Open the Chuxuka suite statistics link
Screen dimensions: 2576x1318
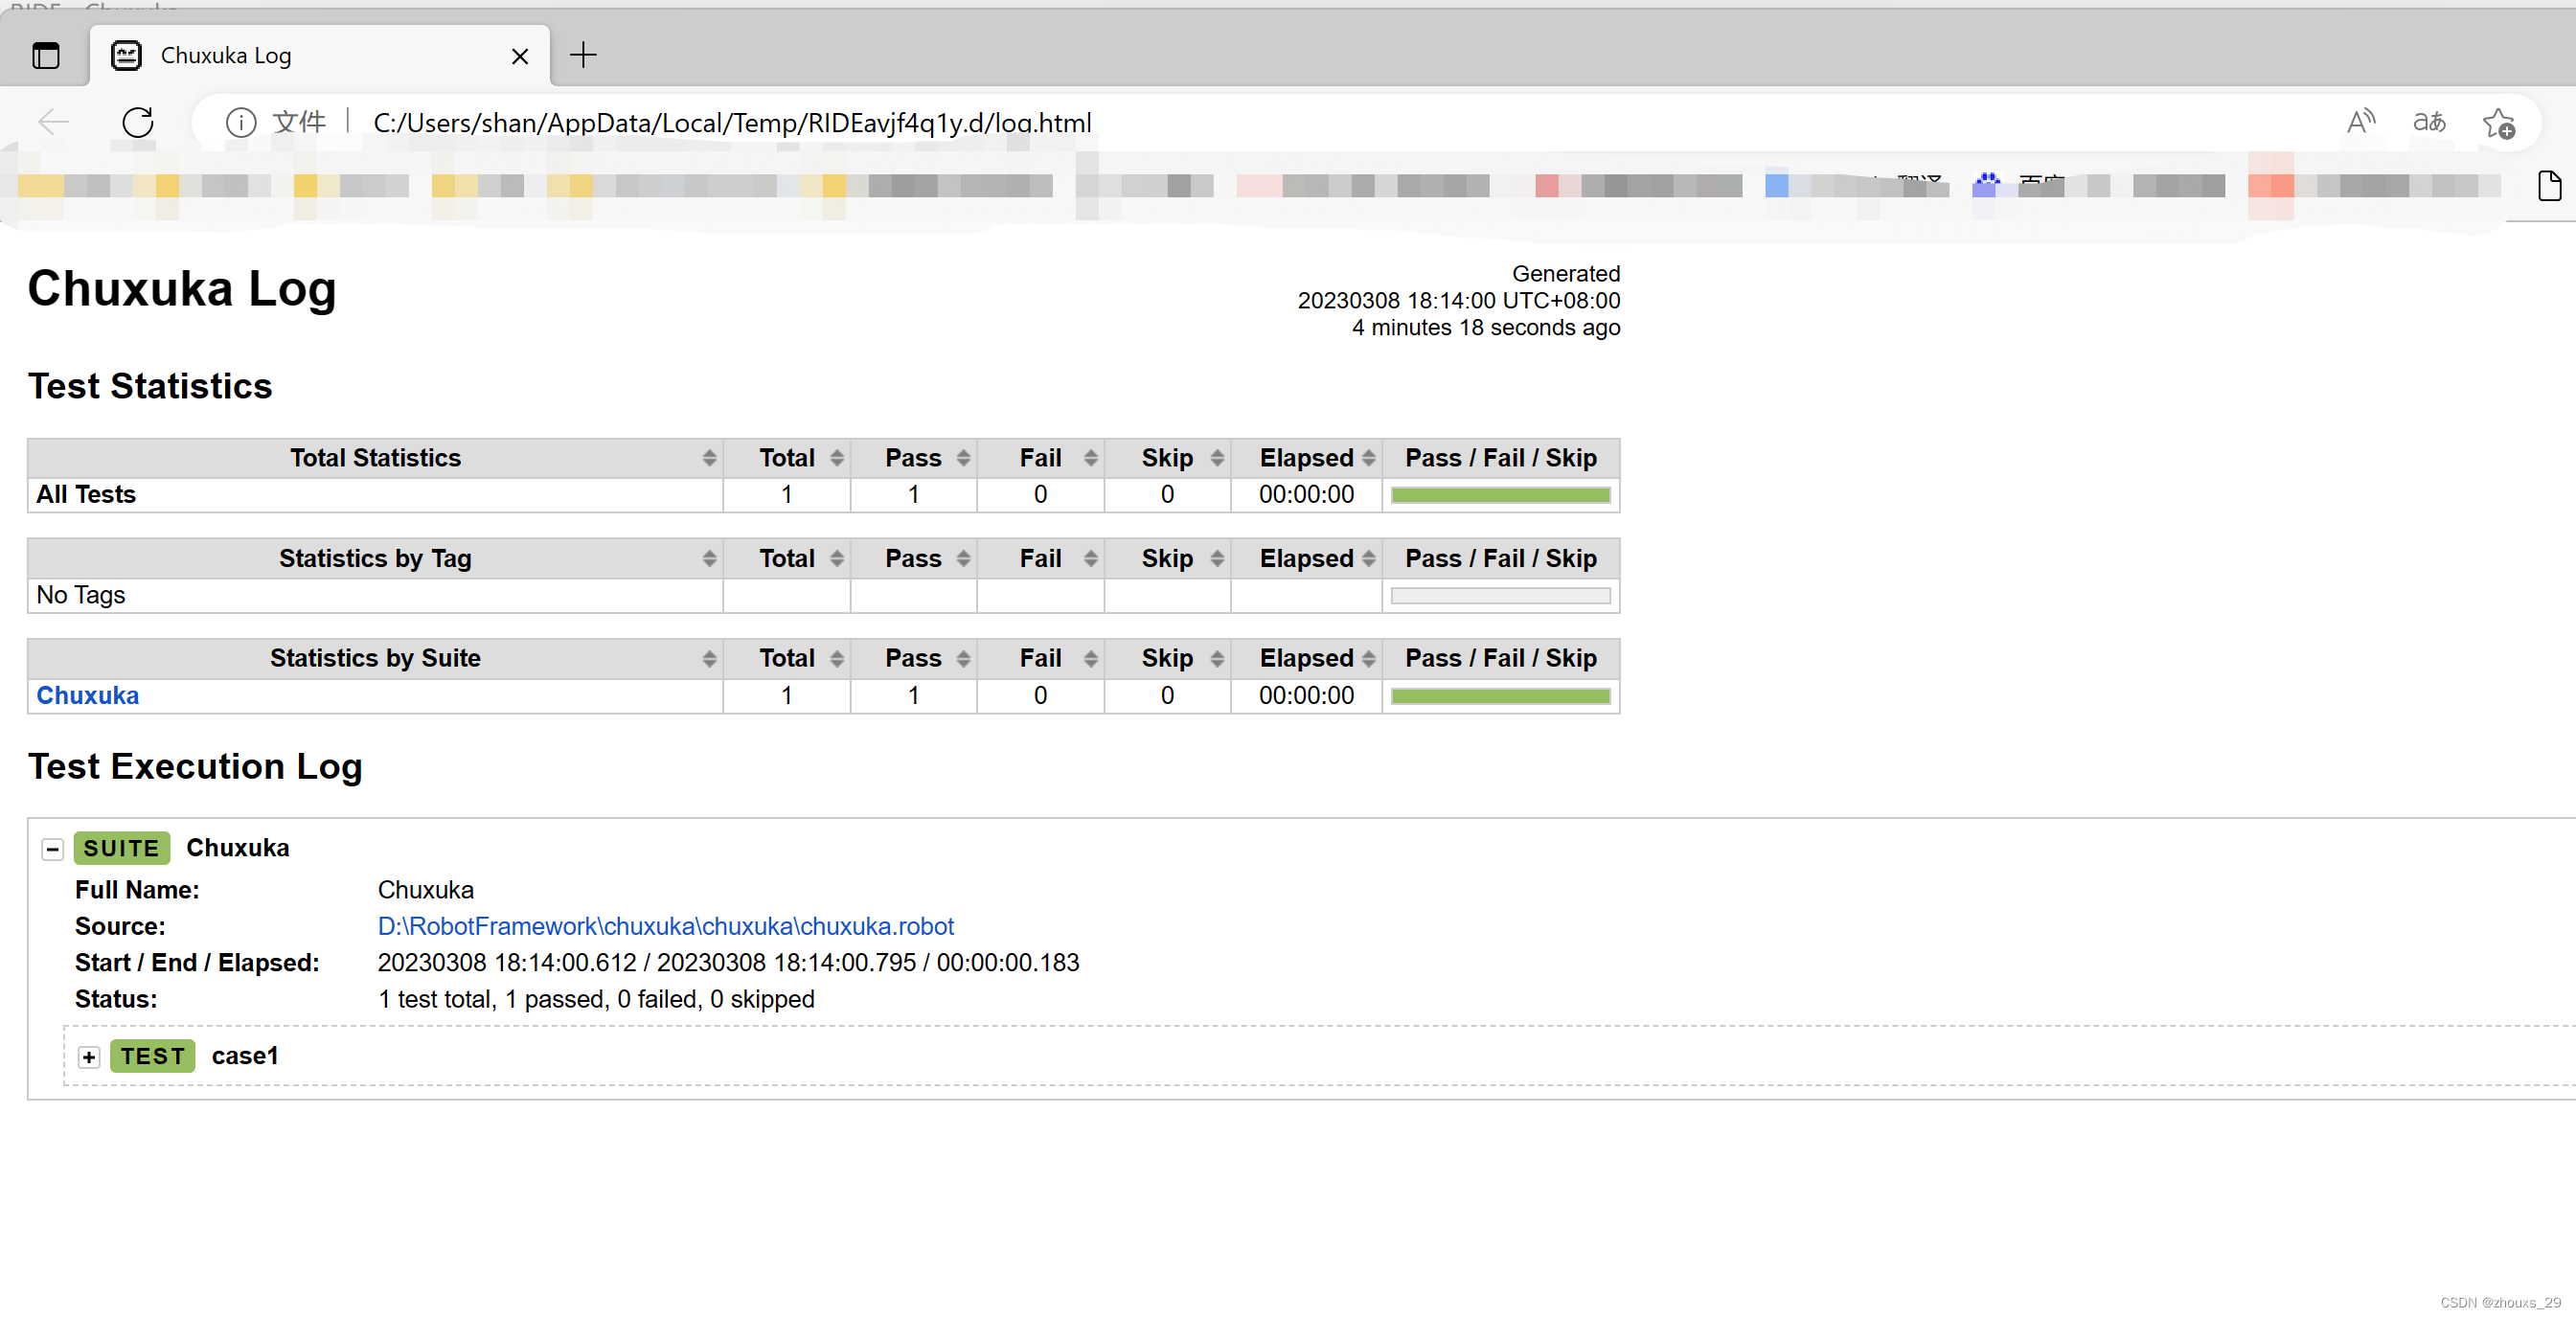pyautogui.click(x=88, y=695)
